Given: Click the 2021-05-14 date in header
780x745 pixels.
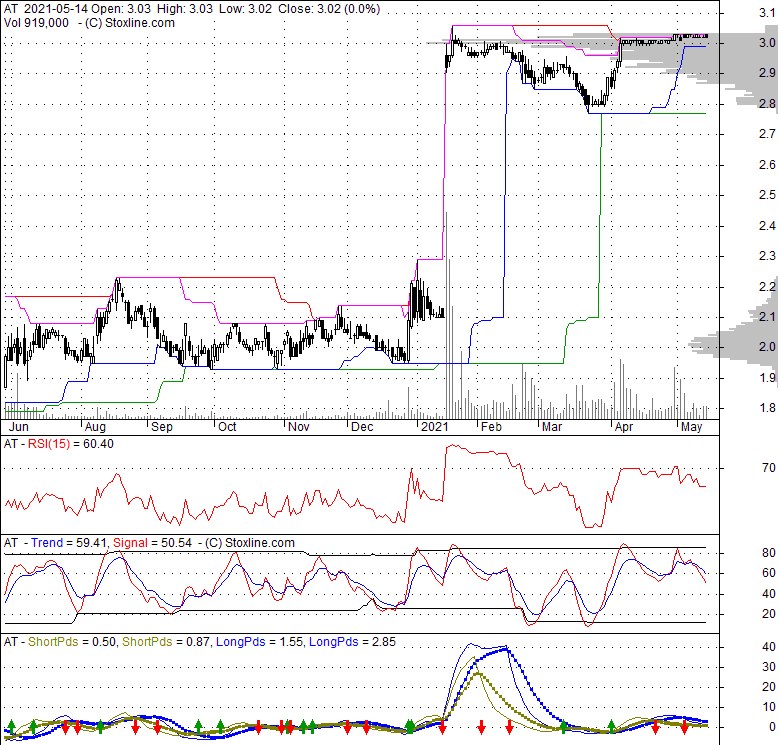Looking at the screenshot, I should tap(53, 9).
